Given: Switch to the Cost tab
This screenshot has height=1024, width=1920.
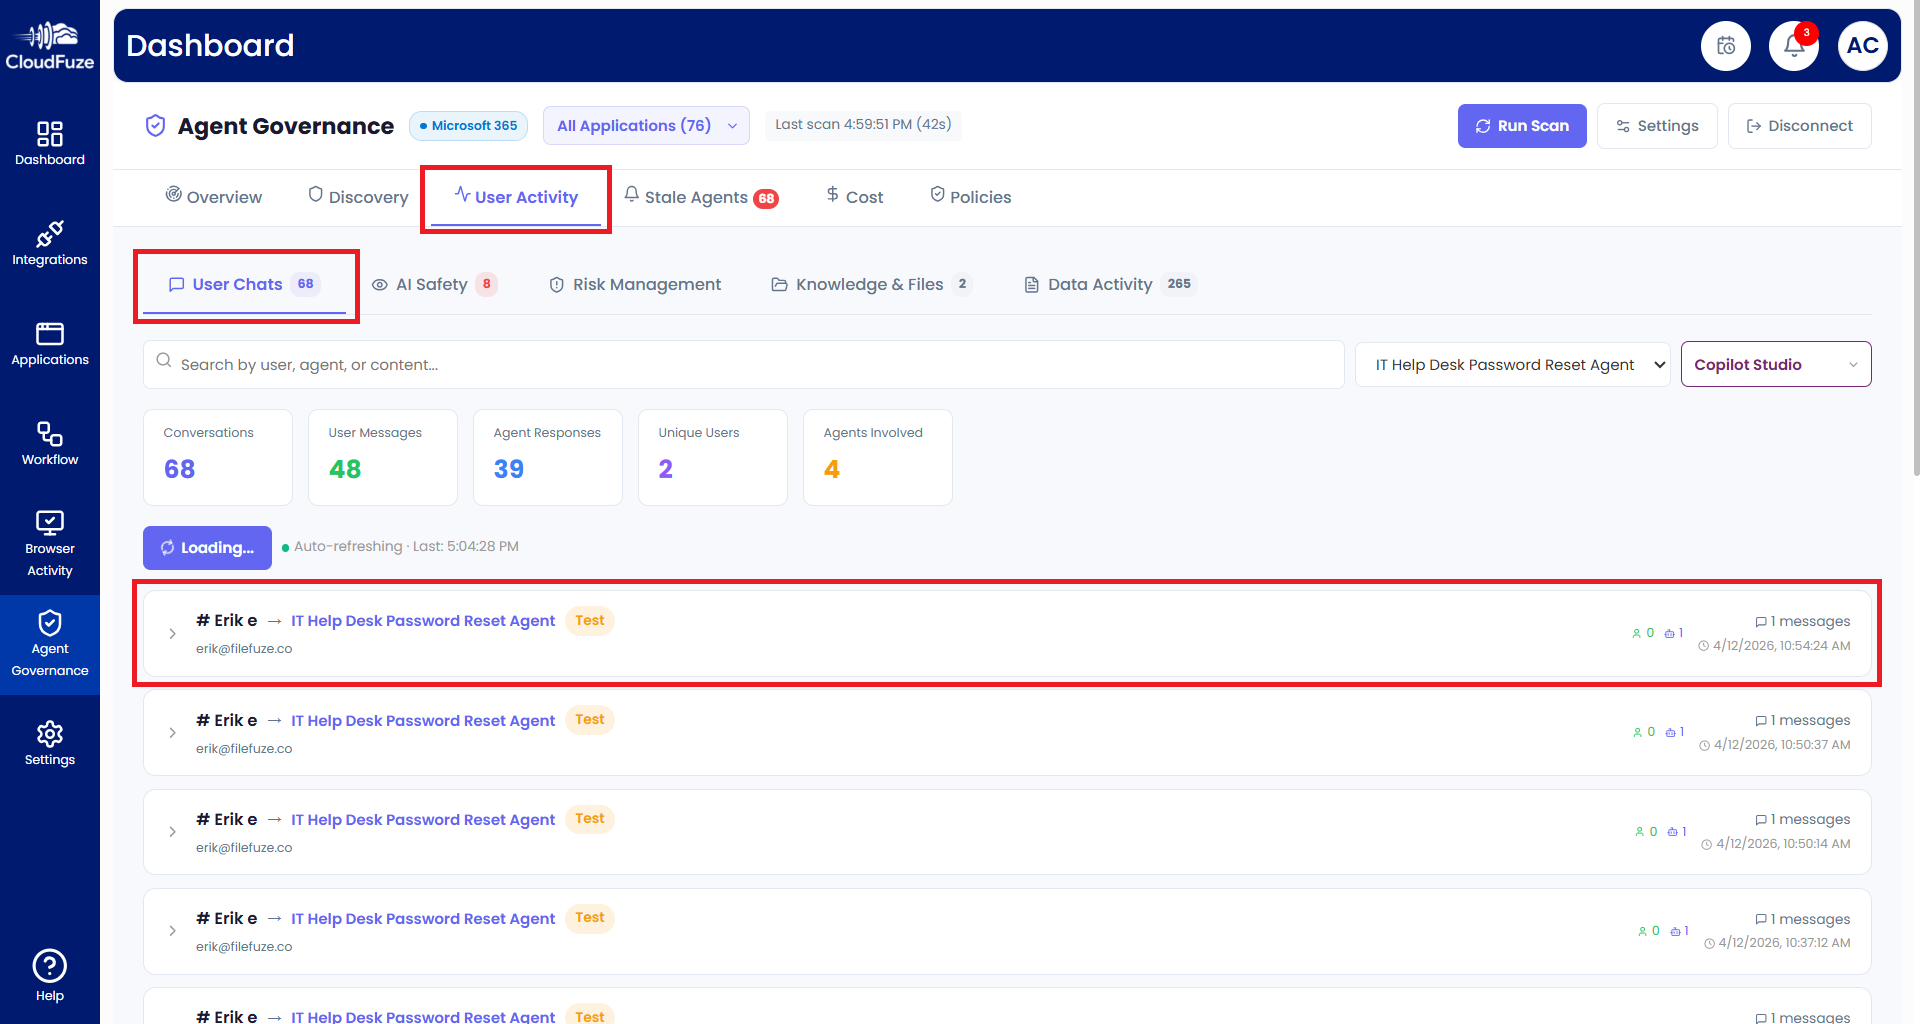Looking at the screenshot, I should pos(855,197).
